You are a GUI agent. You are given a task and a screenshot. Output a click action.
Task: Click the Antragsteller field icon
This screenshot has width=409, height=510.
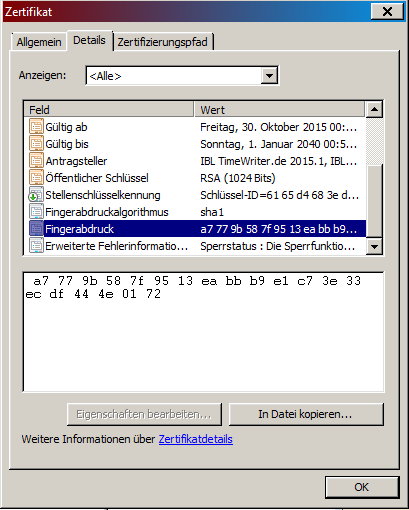[x=36, y=161]
